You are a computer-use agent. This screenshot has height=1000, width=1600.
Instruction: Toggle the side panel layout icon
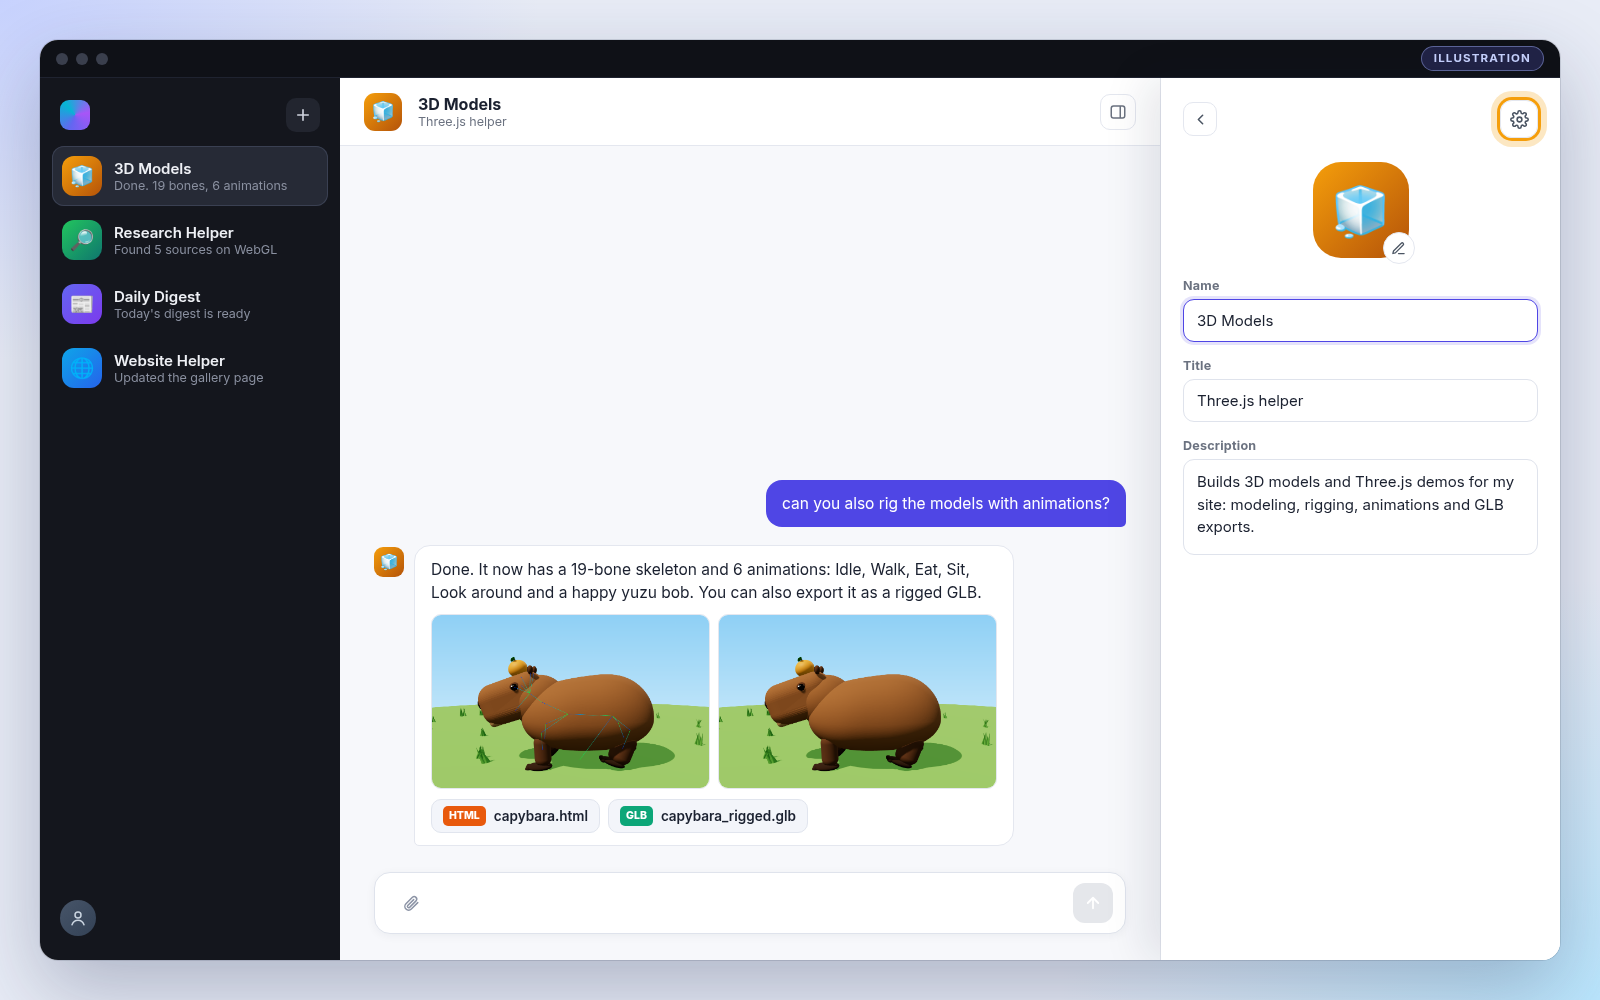[x=1118, y=112]
